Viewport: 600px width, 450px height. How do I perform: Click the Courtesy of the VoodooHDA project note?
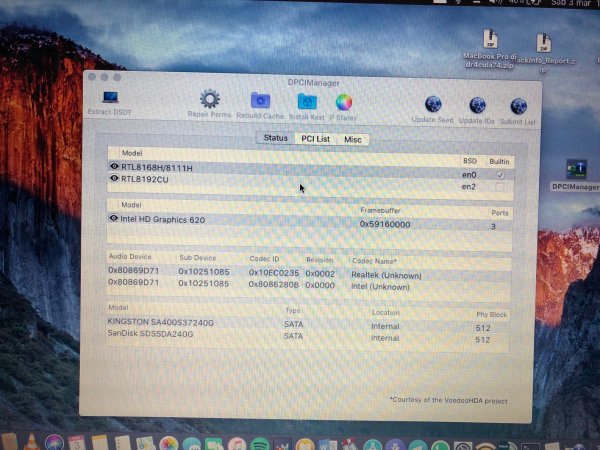pyautogui.click(x=448, y=400)
